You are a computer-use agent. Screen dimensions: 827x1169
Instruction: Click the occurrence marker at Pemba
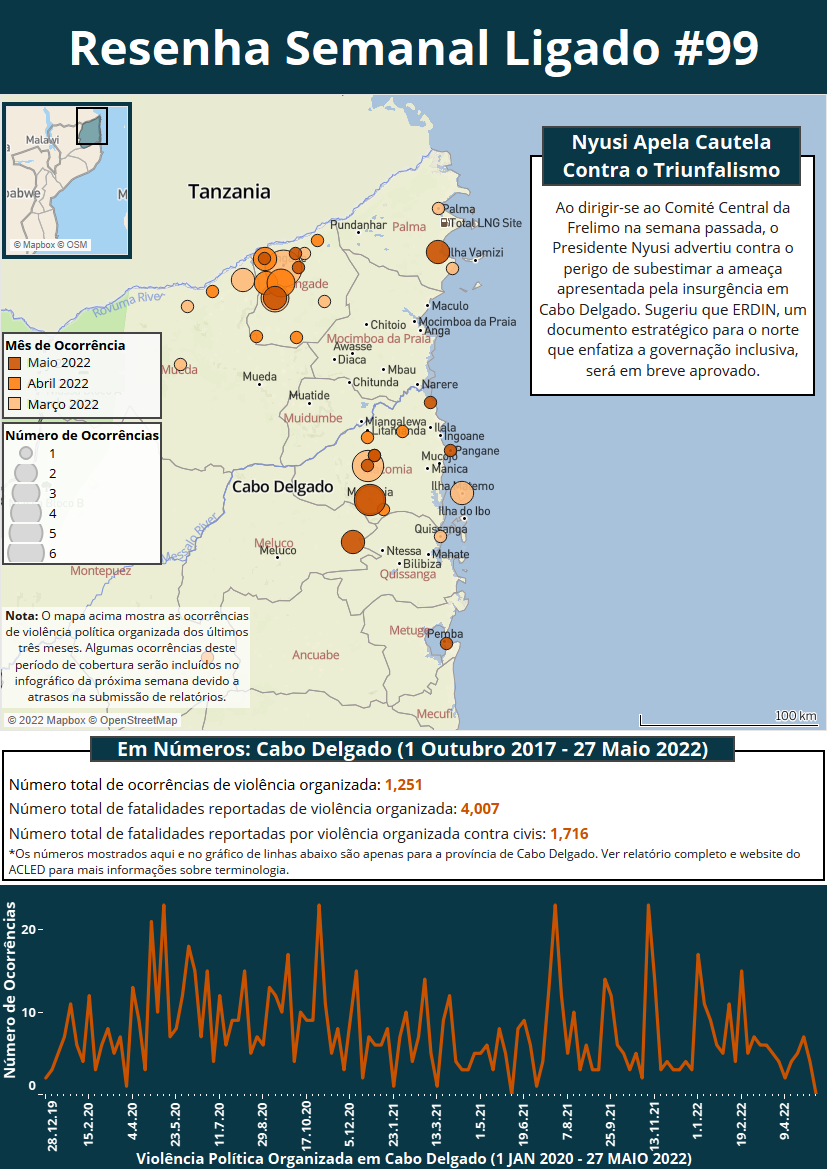click(x=446, y=643)
